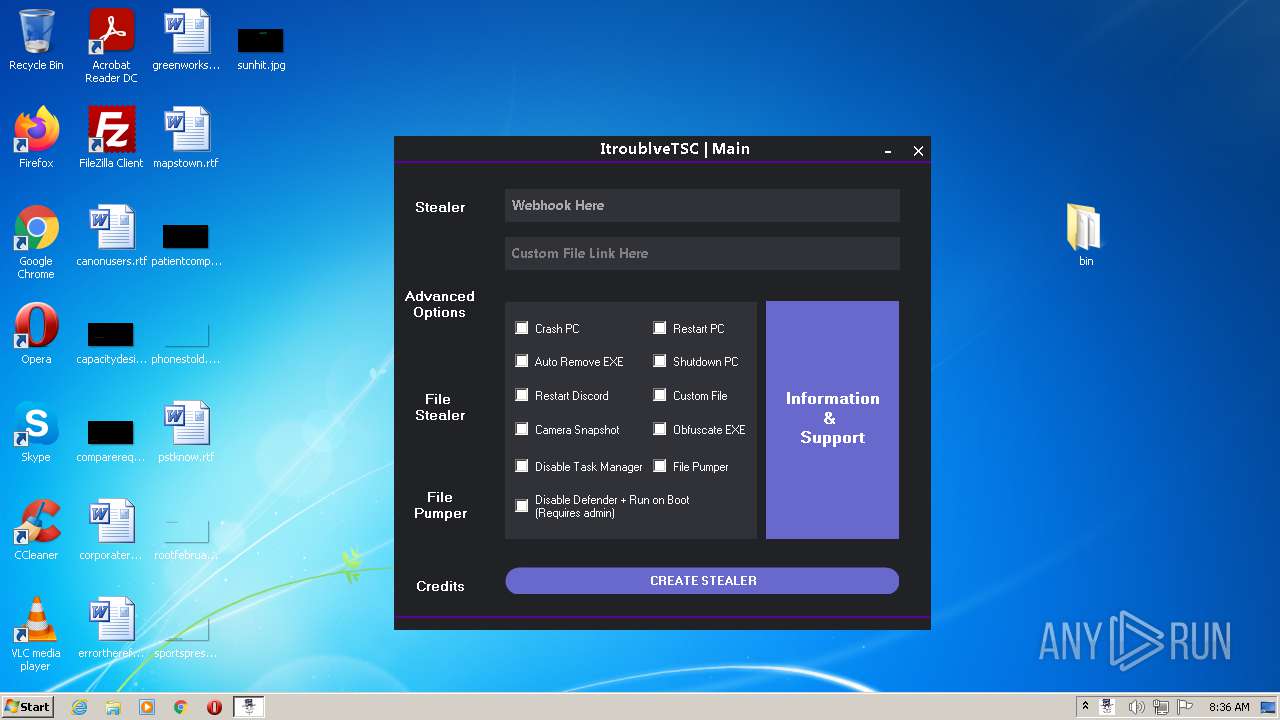Screen dimensions: 1280x720
Task: Open the Windows Start menu
Action: click(x=28, y=707)
